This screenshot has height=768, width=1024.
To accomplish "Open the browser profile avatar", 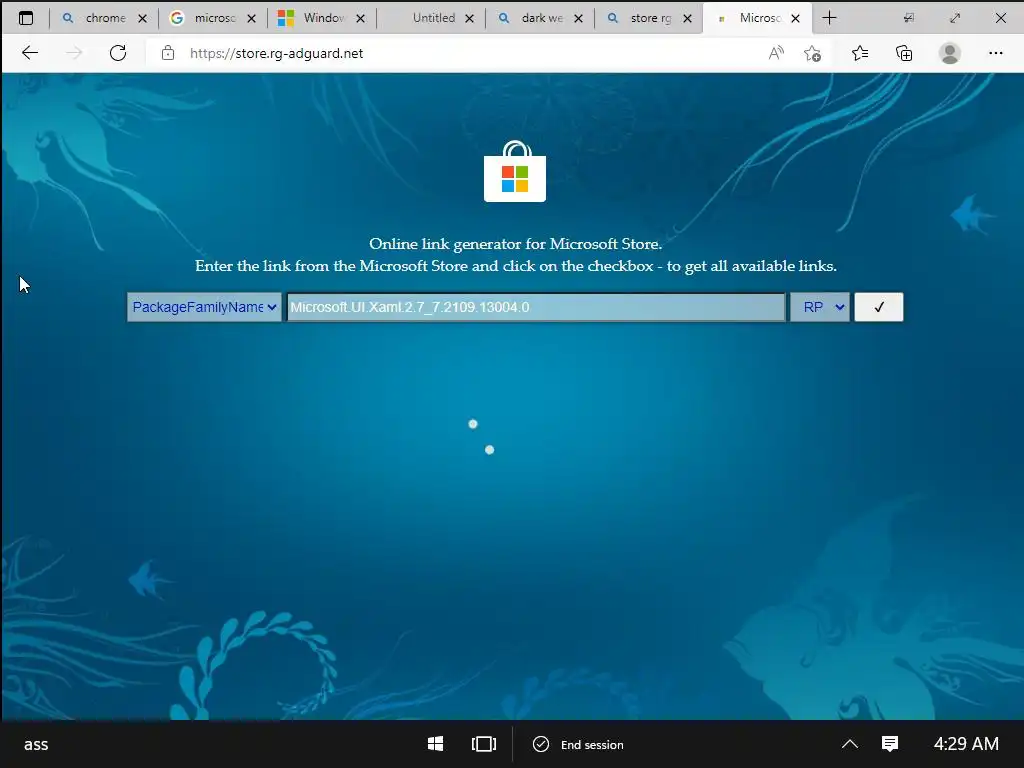I will (950, 53).
